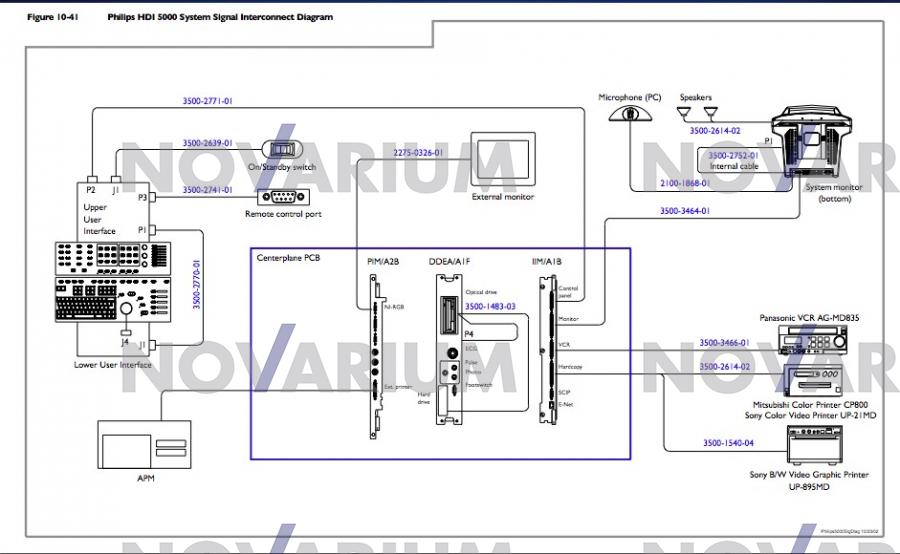
Task: Select the Microphone (PC) icon
Action: (630, 114)
